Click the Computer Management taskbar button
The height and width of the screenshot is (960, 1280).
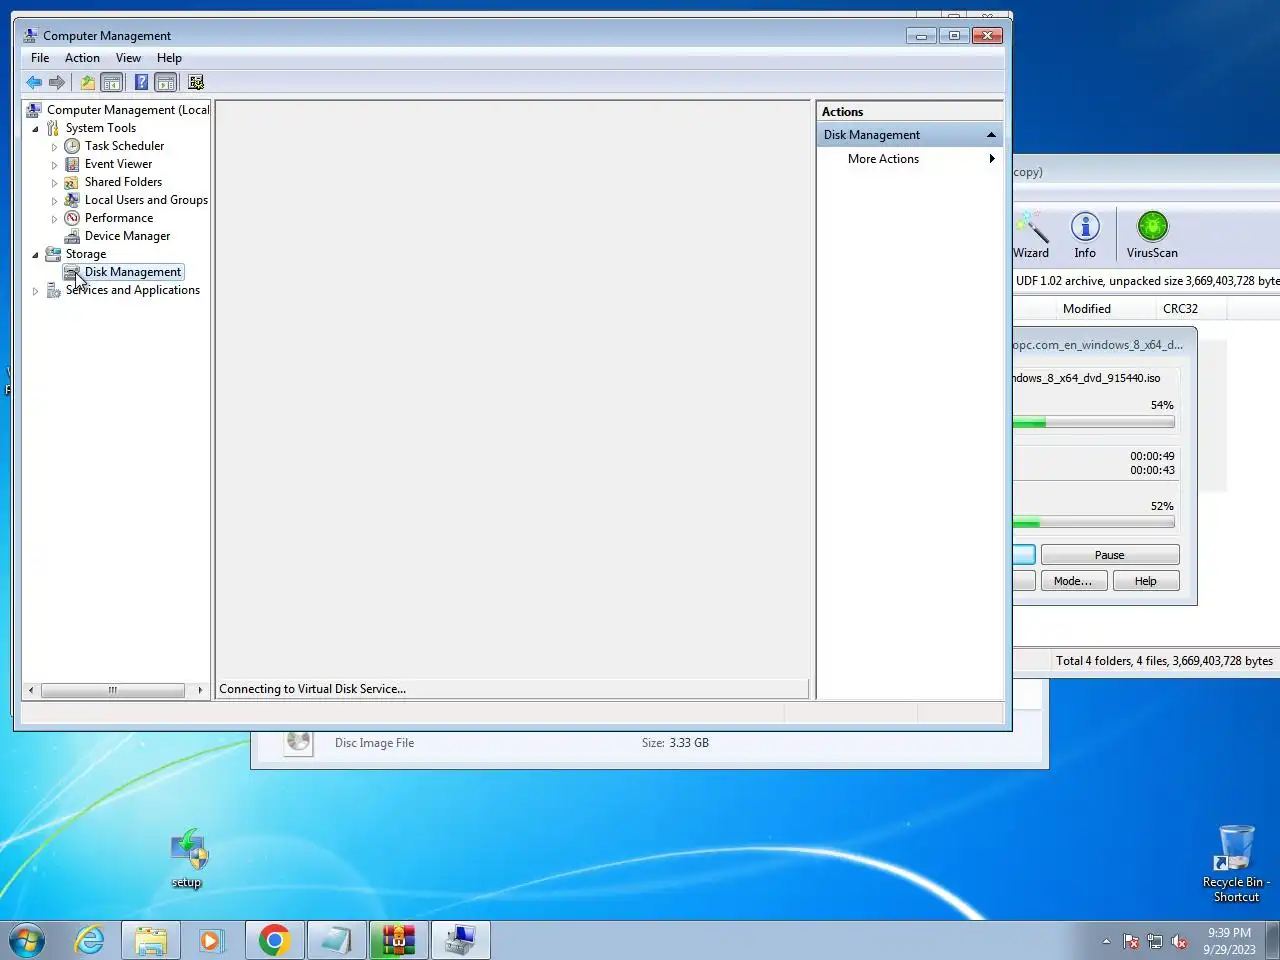pyautogui.click(x=460, y=940)
